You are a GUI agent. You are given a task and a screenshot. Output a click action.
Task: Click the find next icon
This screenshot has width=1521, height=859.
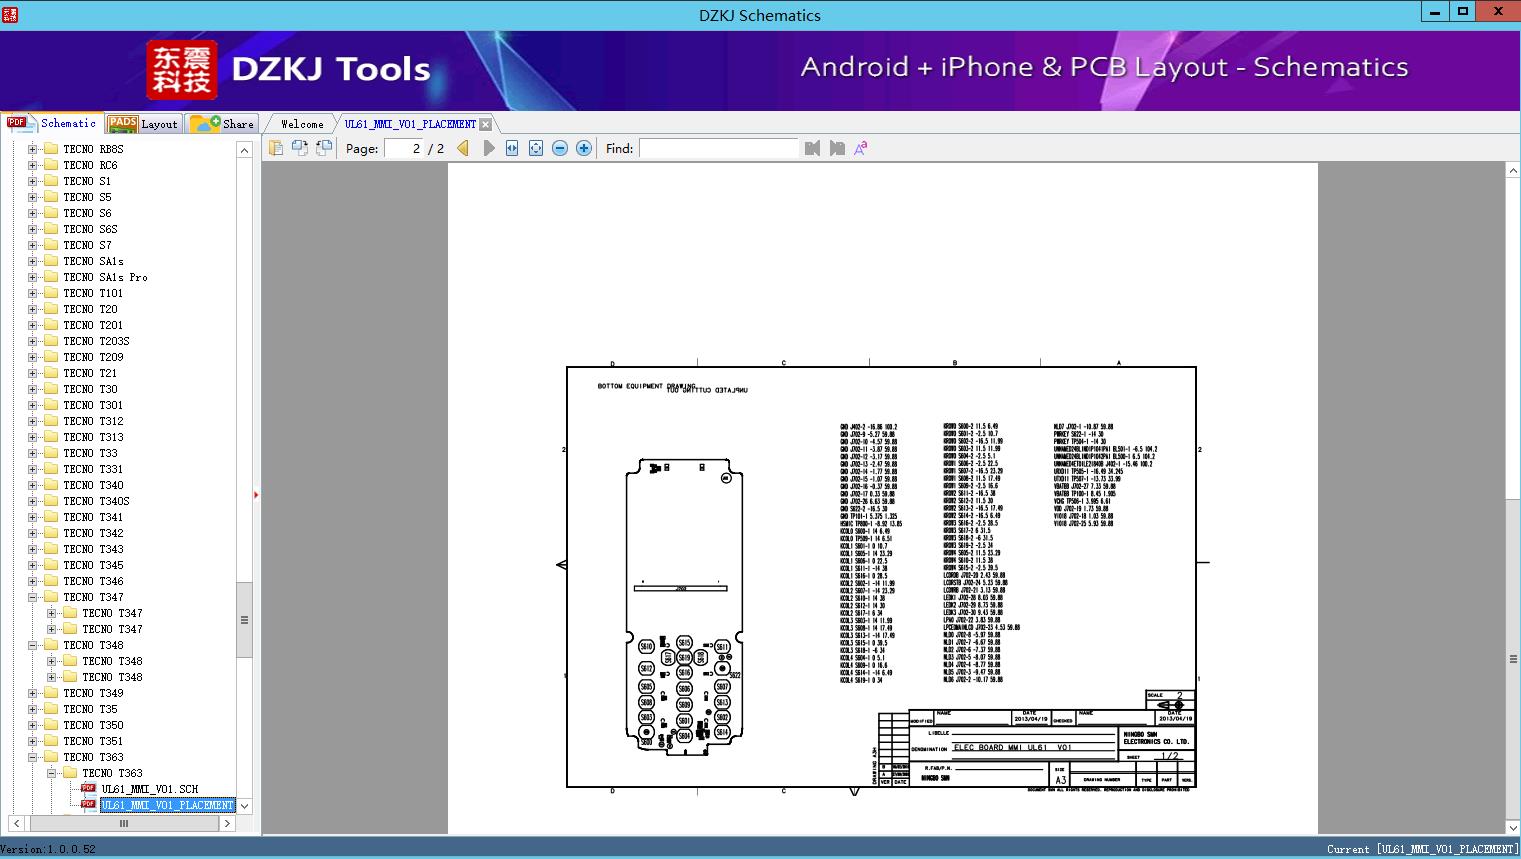click(837, 148)
